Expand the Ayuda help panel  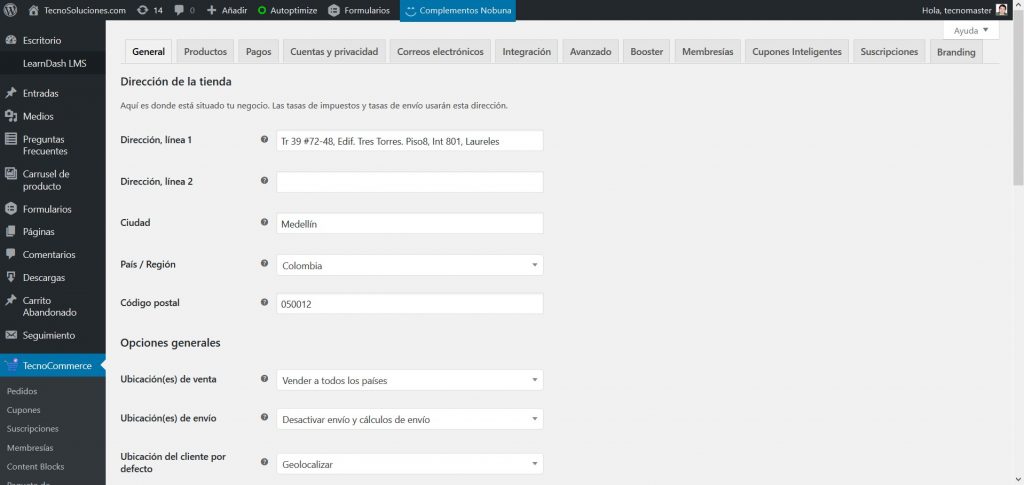(971, 31)
